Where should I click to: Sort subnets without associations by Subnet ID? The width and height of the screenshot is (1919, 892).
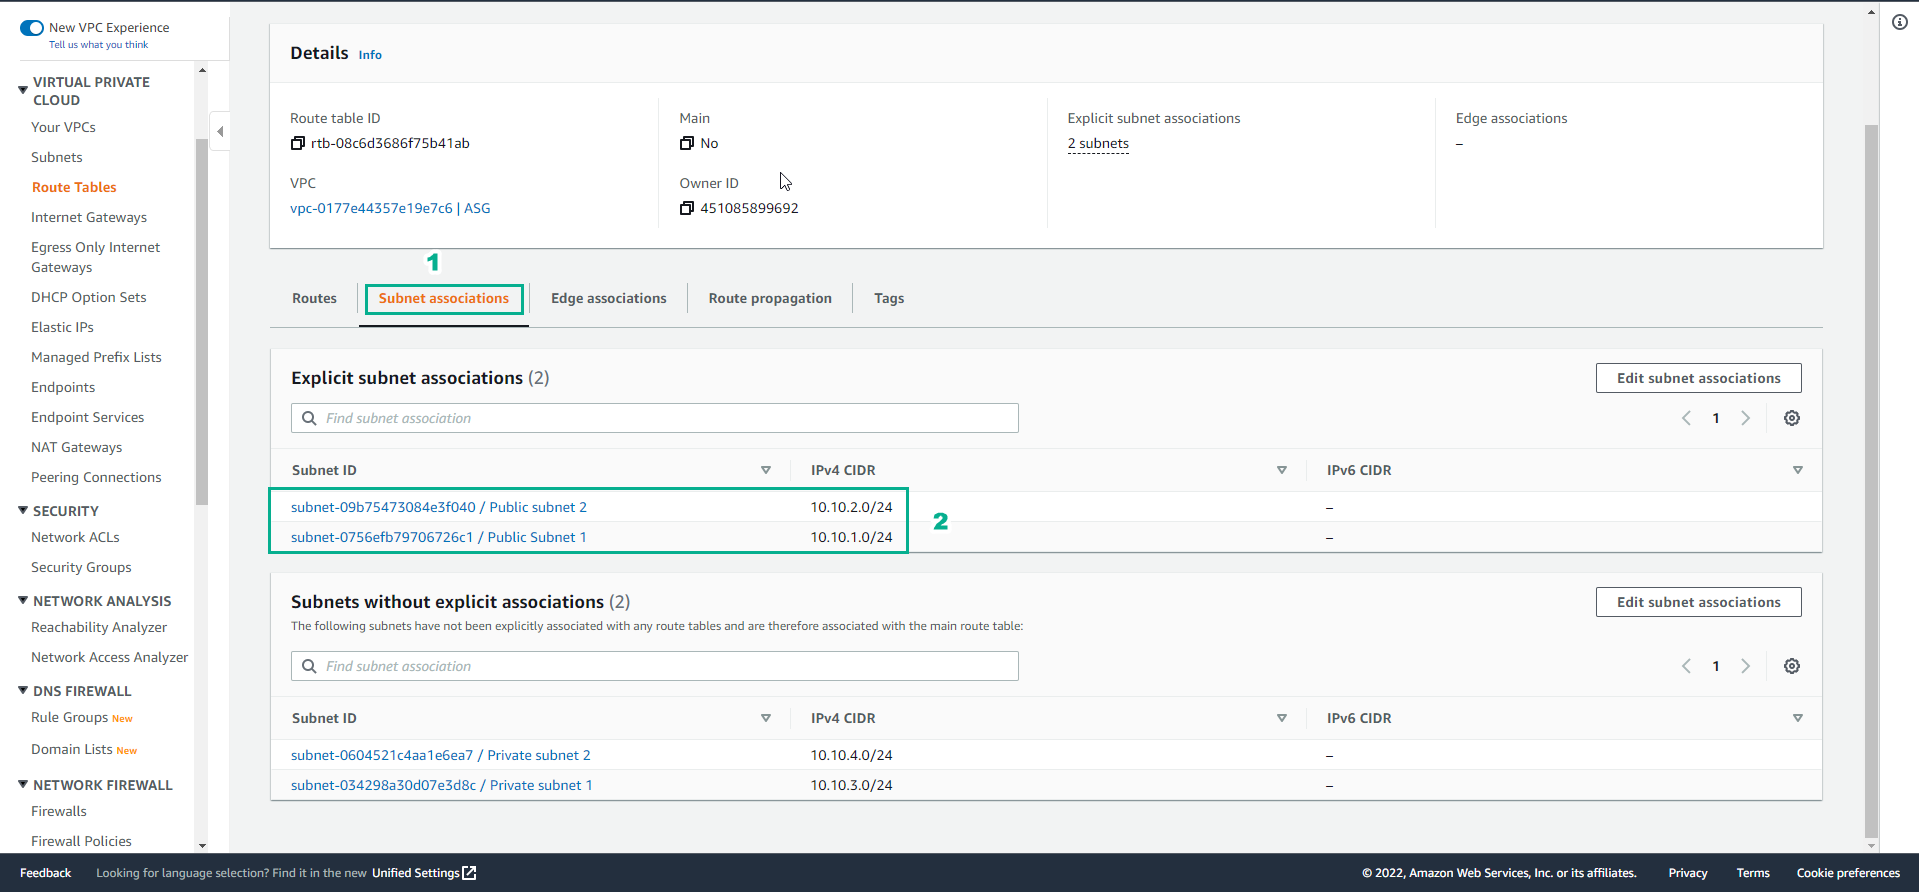click(x=766, y=718)
